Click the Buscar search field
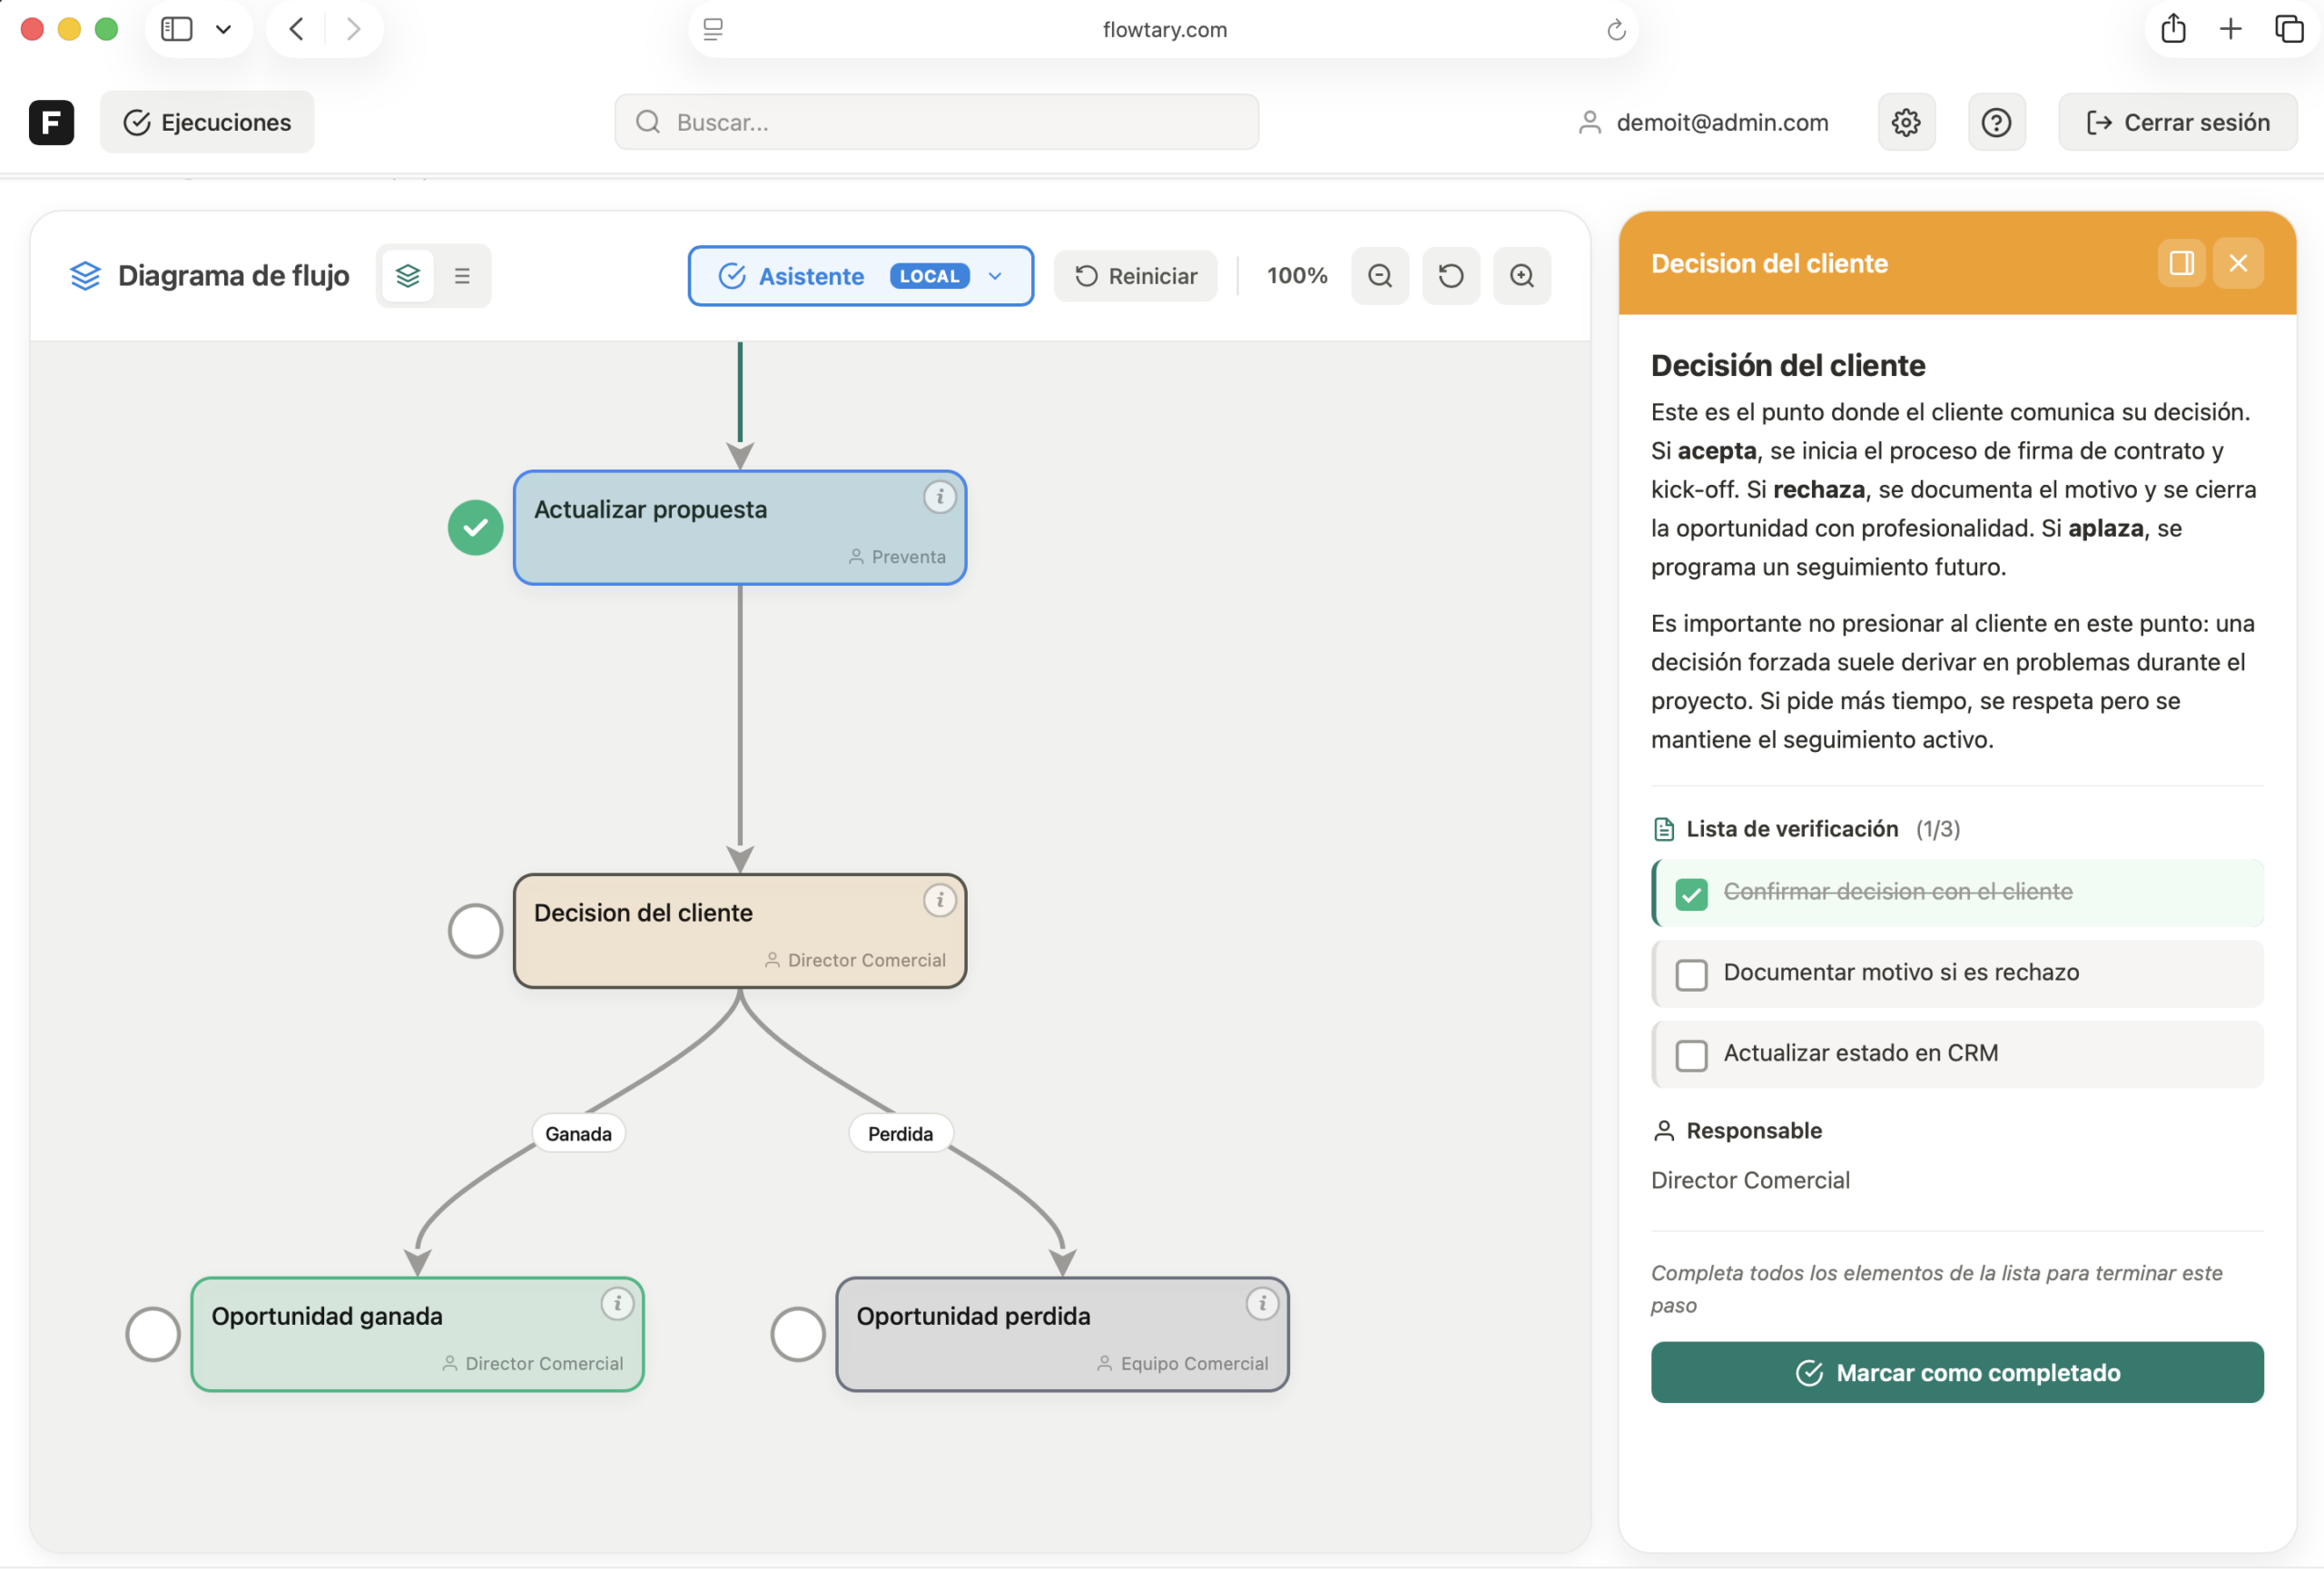2324x1570 pixels. pyautogui.click(x=936, y=122)
